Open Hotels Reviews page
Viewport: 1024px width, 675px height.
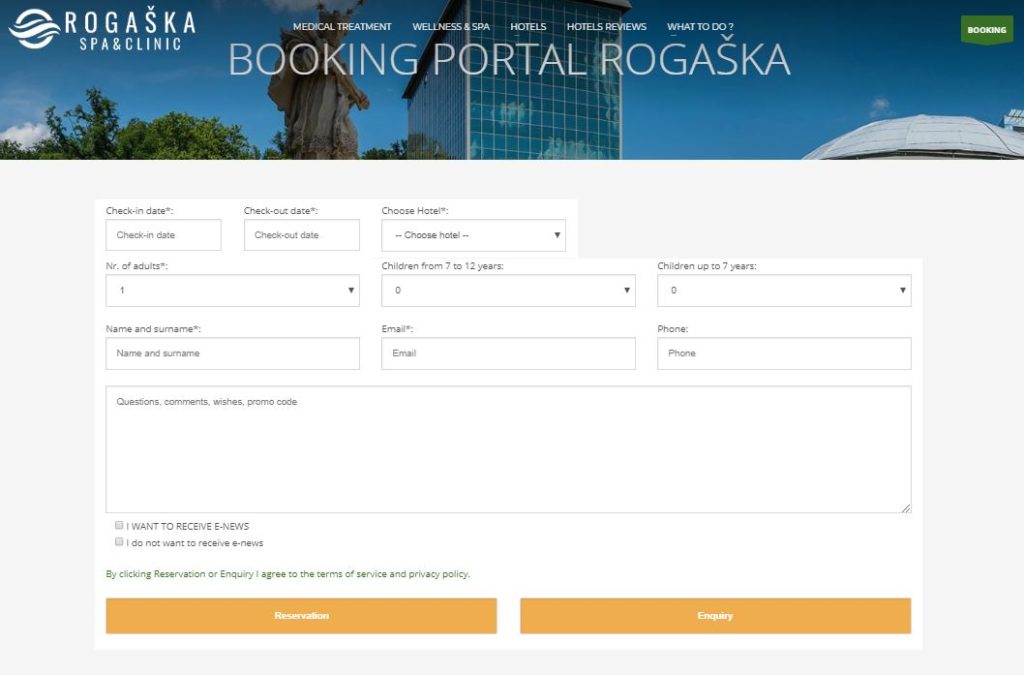click(606, 27)
